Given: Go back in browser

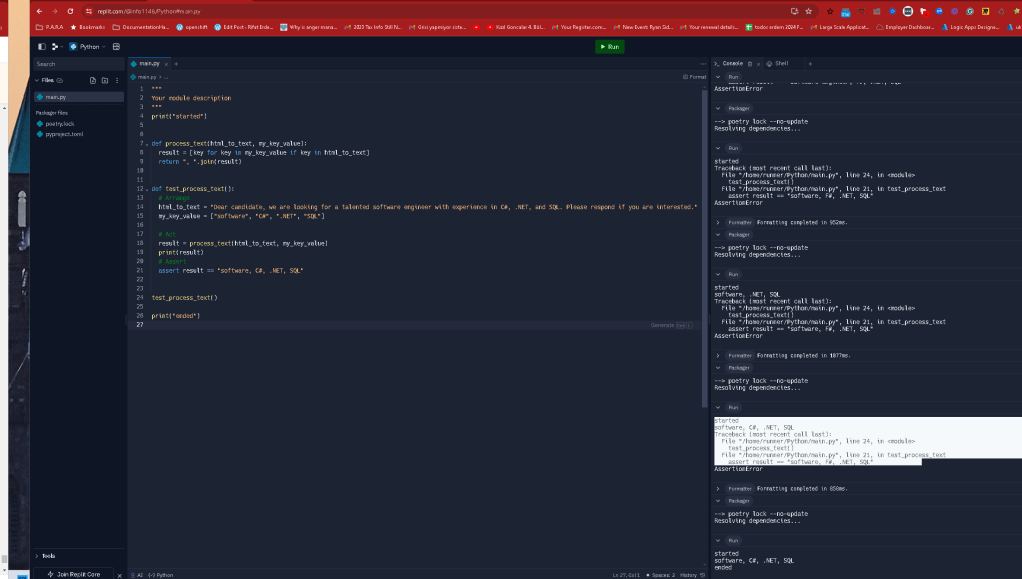Looking at the screenshot, I should coord(39,11).
